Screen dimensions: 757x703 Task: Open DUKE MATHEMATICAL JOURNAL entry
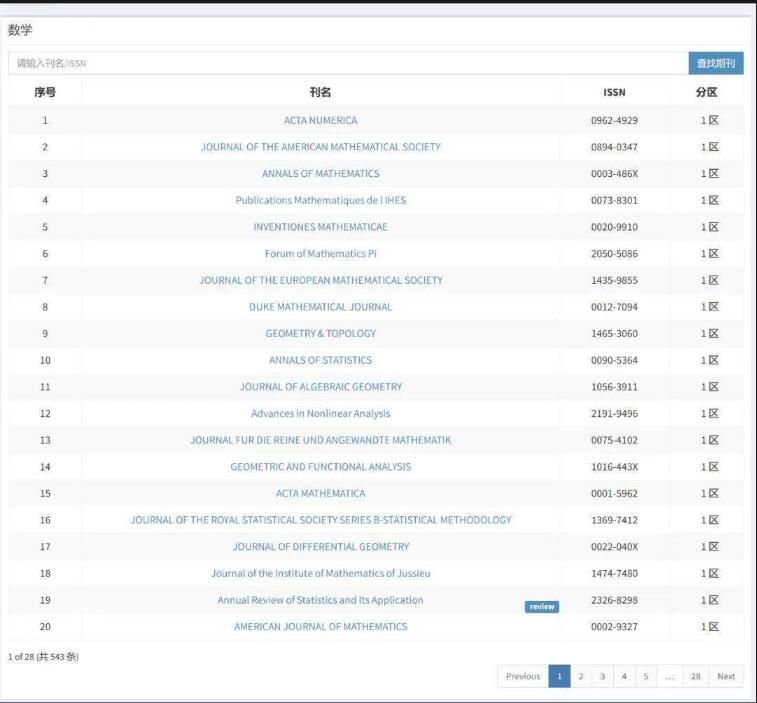tap(320, 307)
